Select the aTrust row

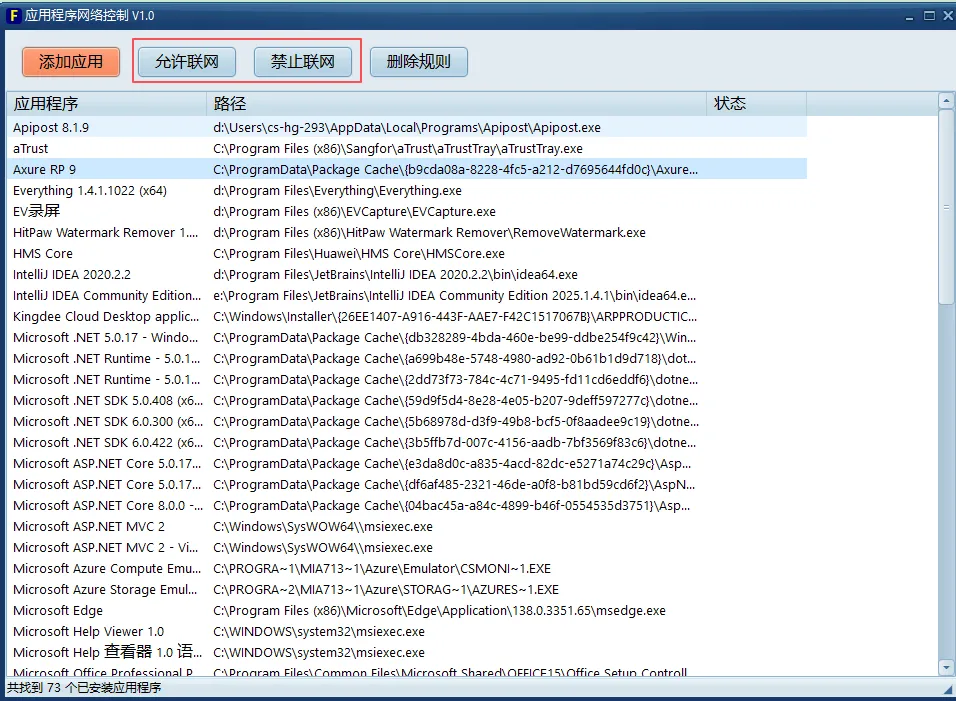point(407,148)
